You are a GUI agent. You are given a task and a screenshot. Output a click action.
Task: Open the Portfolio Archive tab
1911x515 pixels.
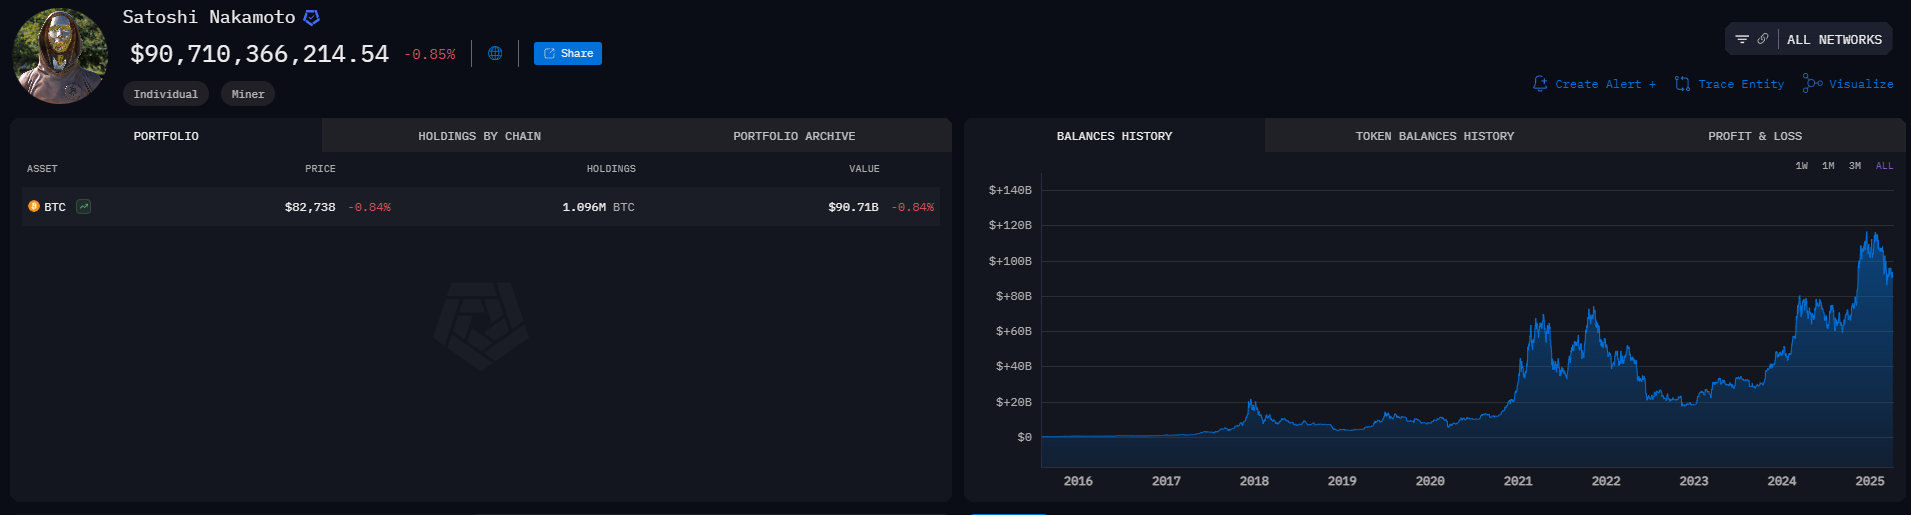click(x=794, y=136)
